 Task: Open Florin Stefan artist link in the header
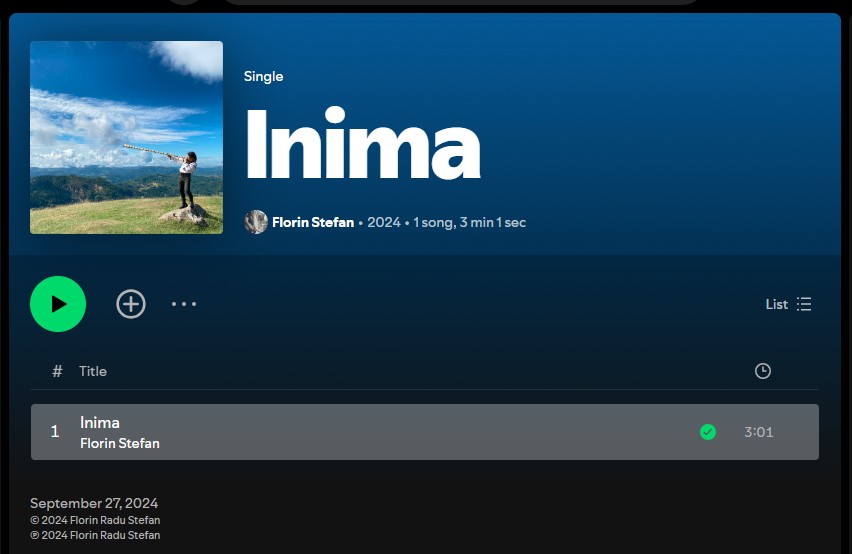pyautogui.click(x=313, y=222)
